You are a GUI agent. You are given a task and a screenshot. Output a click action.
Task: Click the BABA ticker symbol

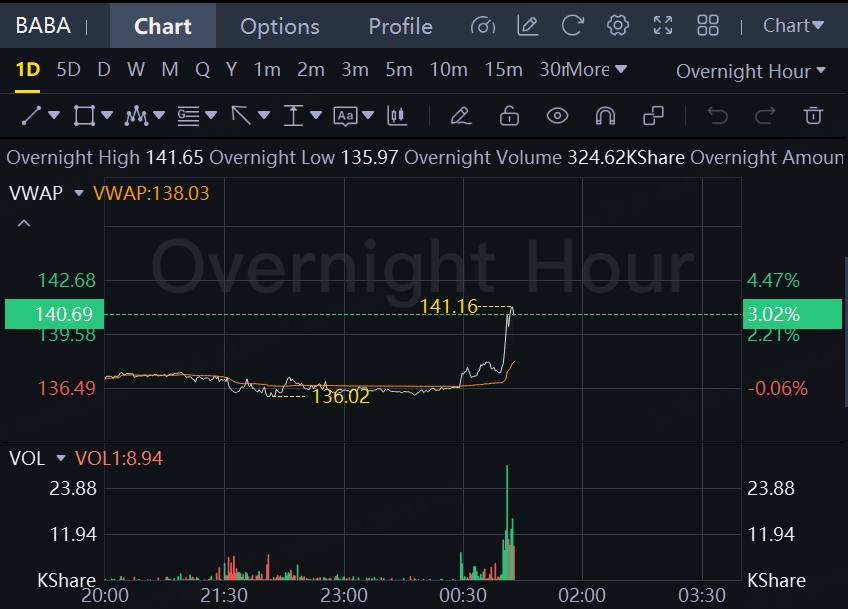coord(43,25)
